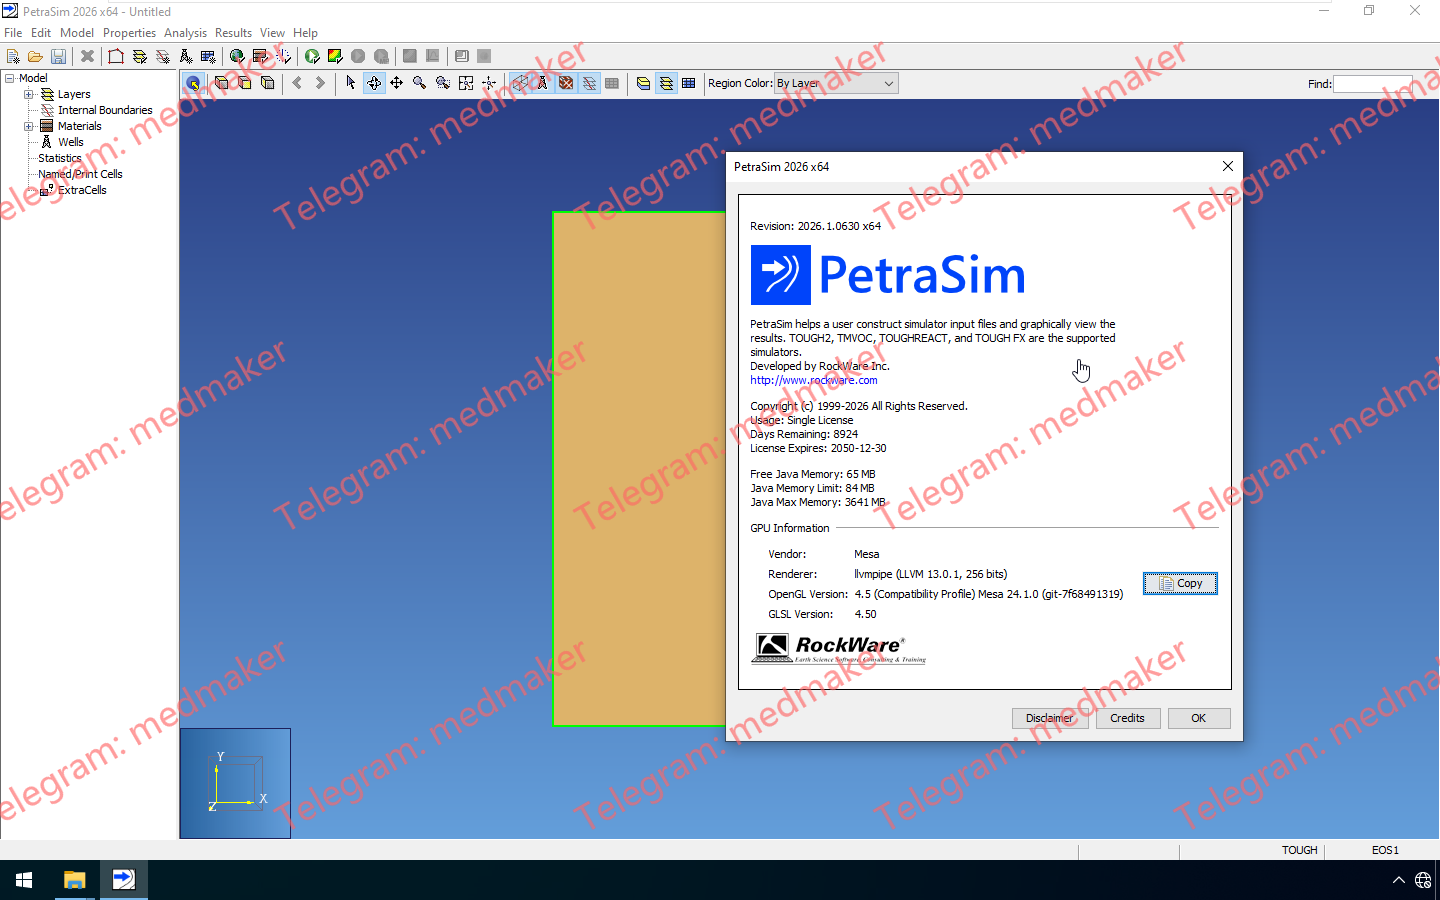Go to next view with the forward arrow
This screenshot has width=1440, height=900.
320,83
